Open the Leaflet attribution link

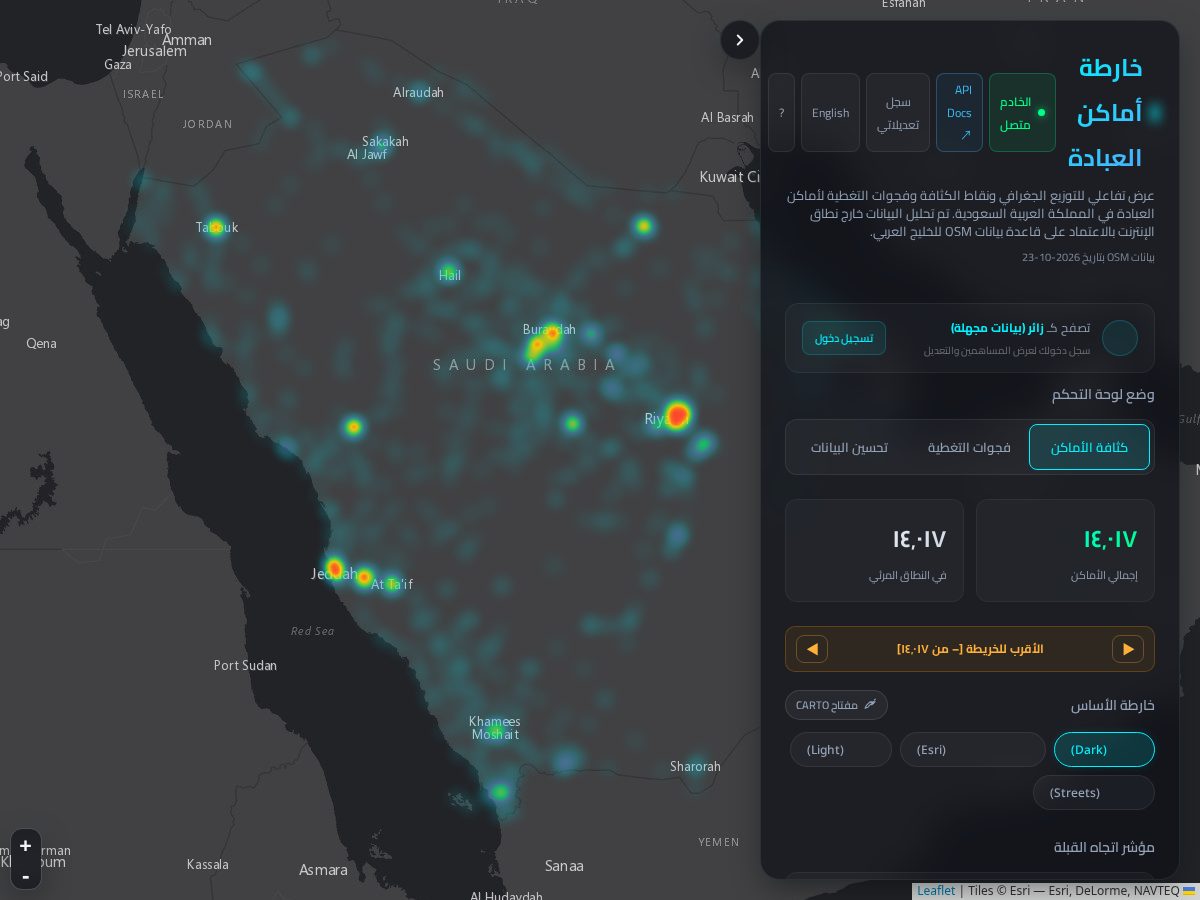936,891
